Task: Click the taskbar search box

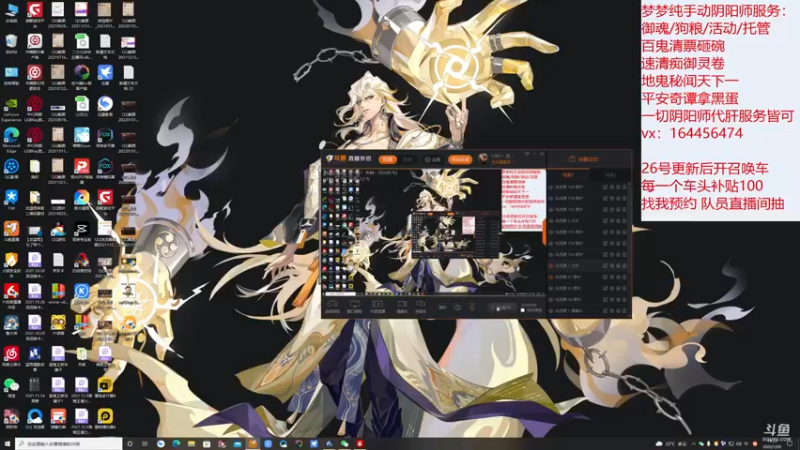Action: pos(69,444)
